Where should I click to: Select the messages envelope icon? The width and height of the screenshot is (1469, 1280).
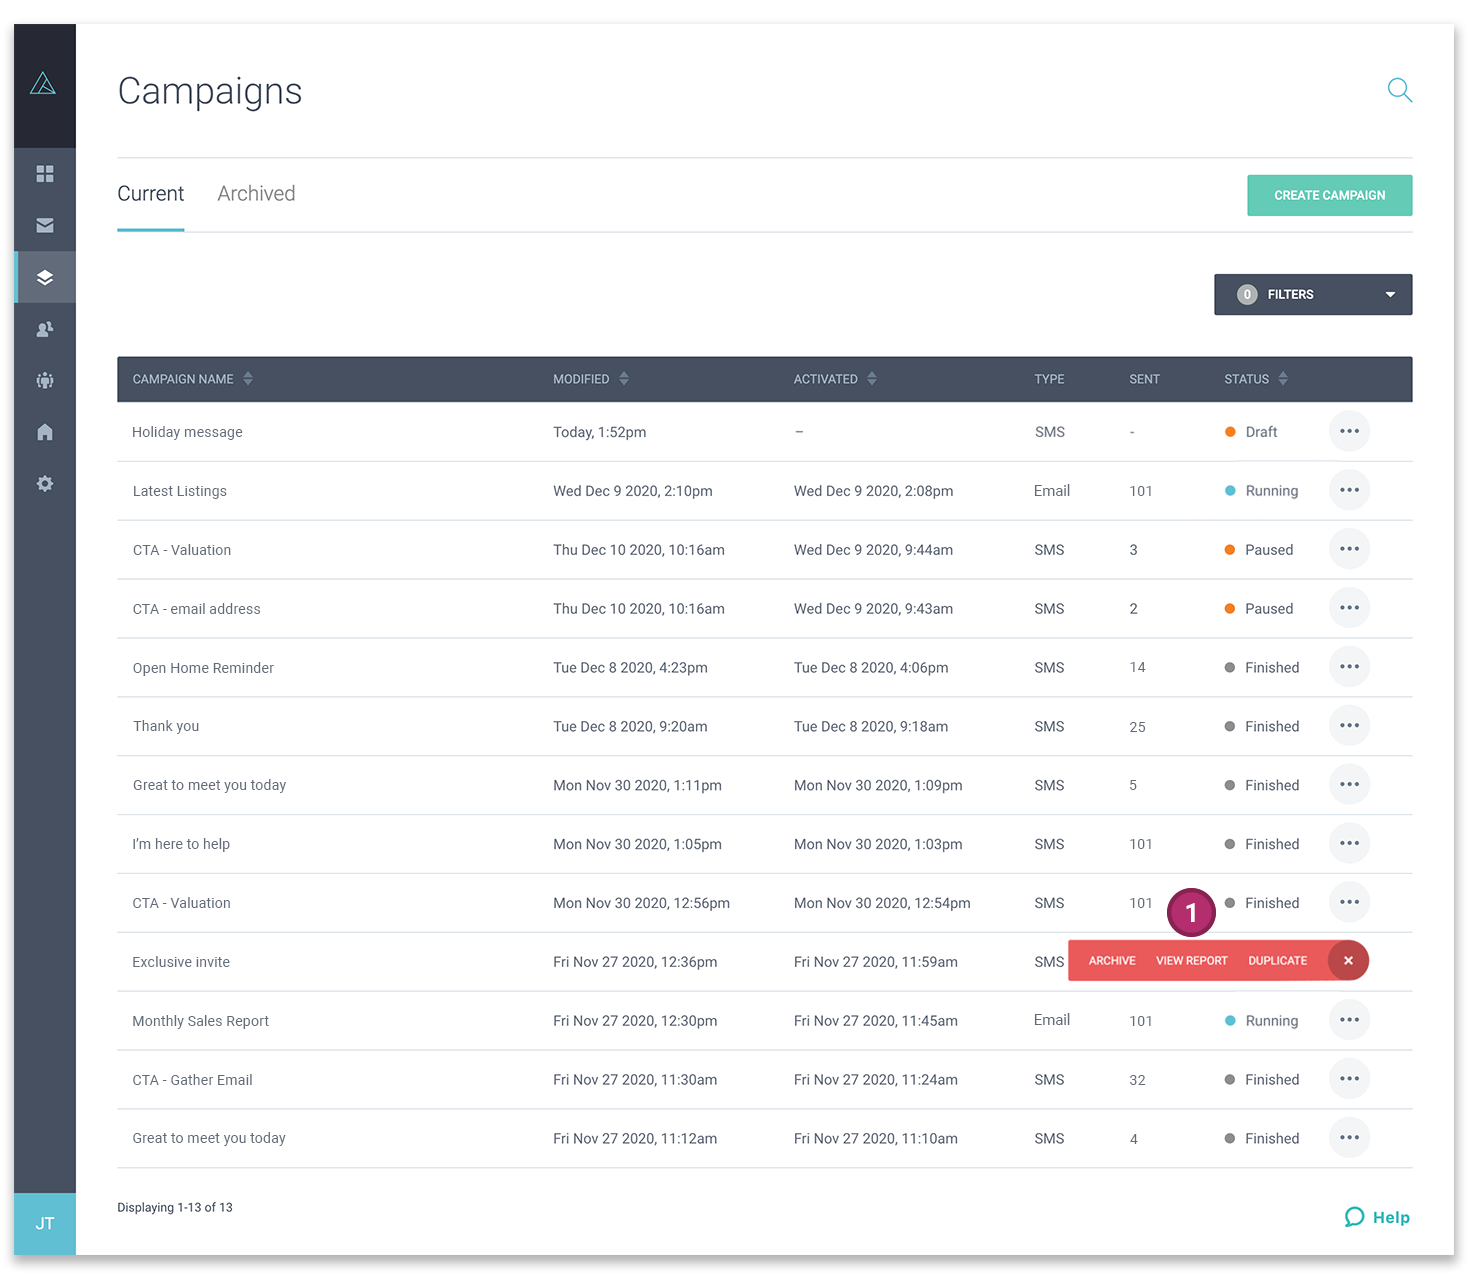(x=44, y=225)
